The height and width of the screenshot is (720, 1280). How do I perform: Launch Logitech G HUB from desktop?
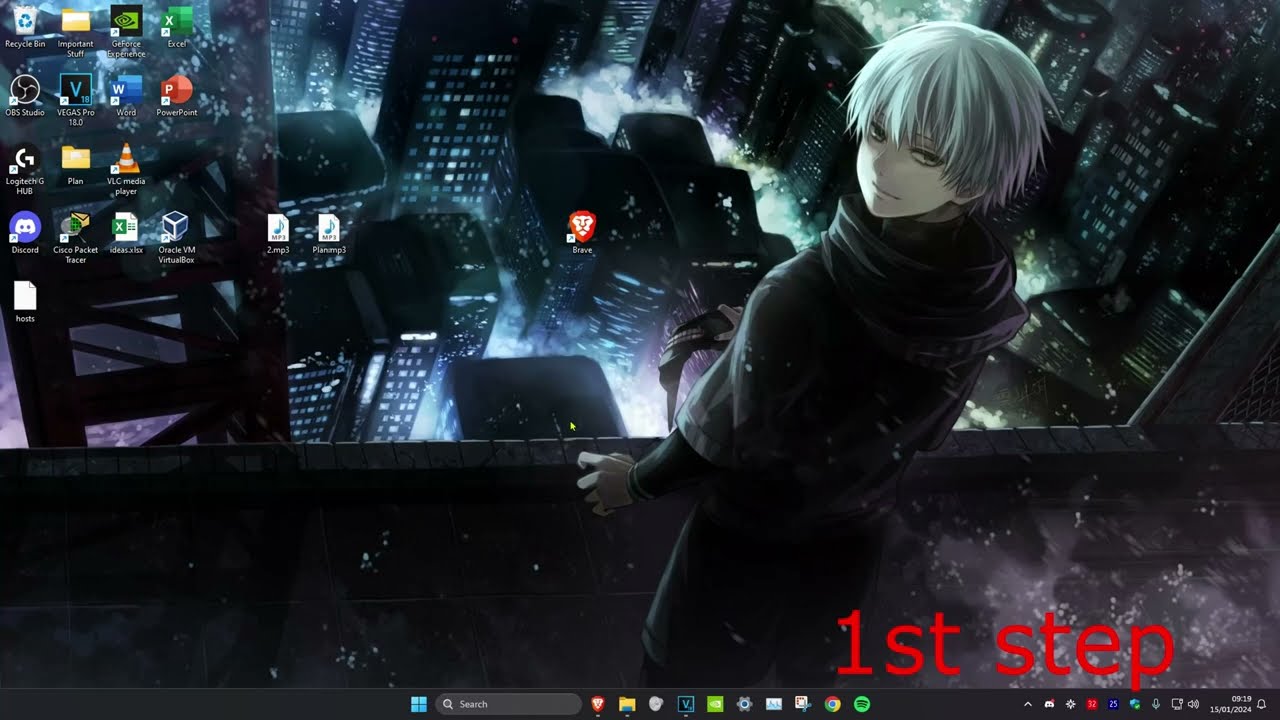25,169
